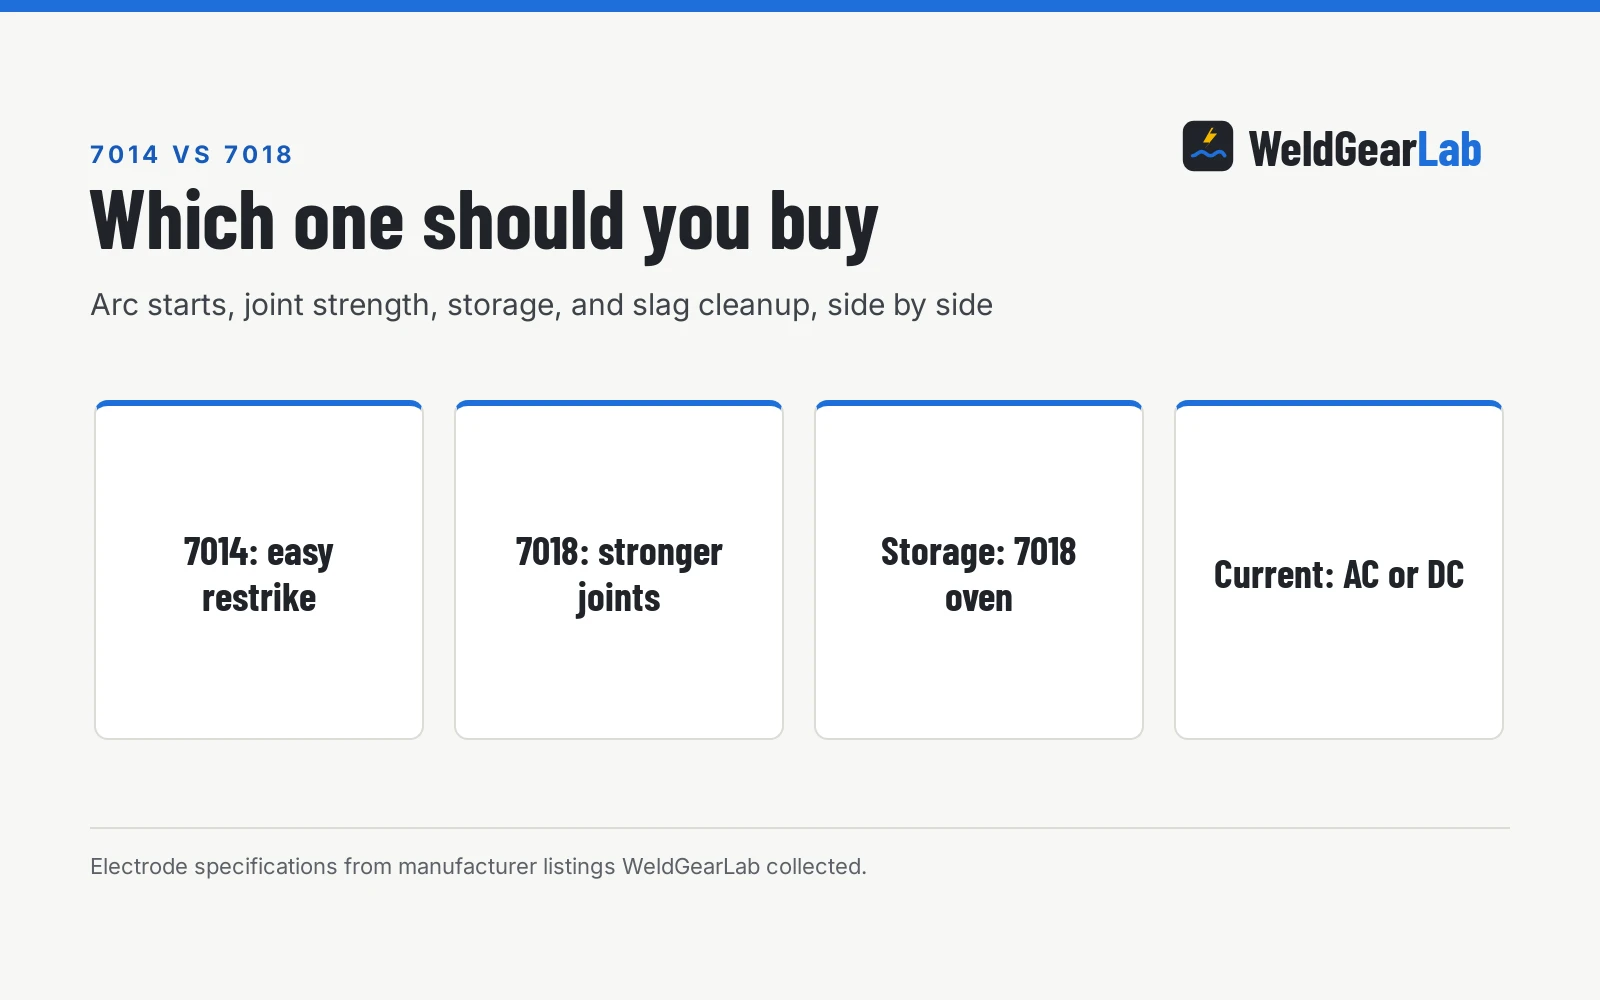Image resolution: width=1600 pixels, height=1000 pixels.
Task: Click the blue 'Lab' portion of logo
Action: coord(1449,150)
